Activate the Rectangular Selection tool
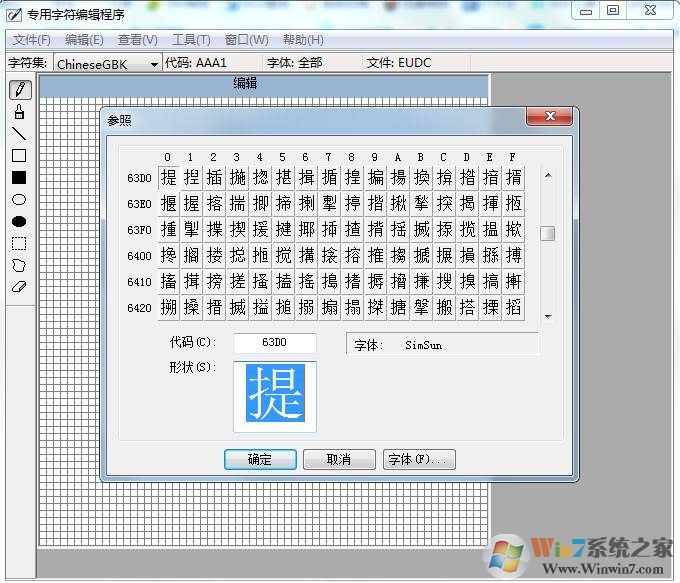This screenshot has height=583, width=680. 19,243
